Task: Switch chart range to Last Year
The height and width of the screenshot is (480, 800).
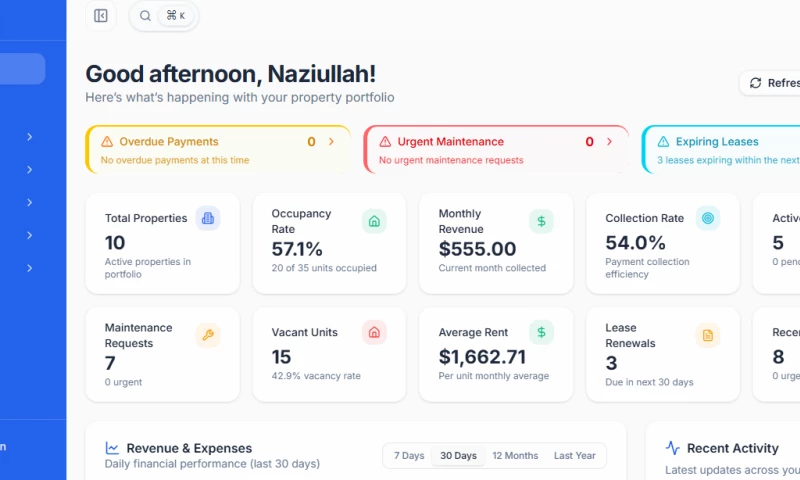Action: (574, 456)
